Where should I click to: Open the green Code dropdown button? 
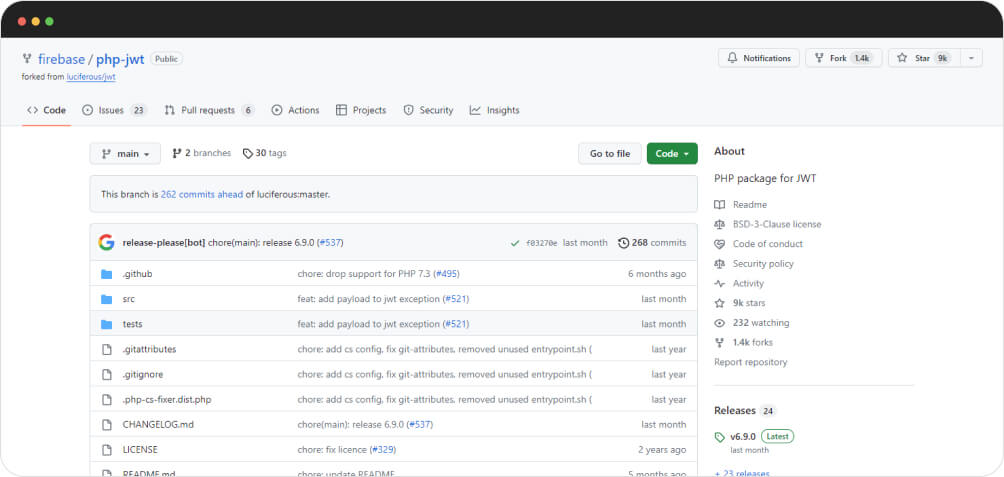(x=672, y=154)
